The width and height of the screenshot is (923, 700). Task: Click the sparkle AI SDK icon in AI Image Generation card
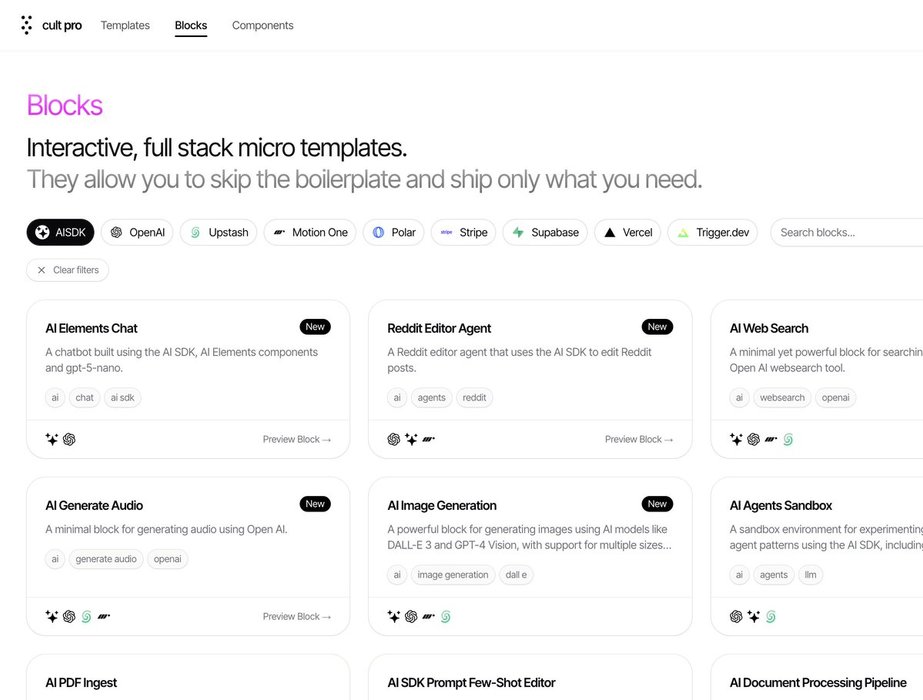pyautogui.click(x=394, y=617)
